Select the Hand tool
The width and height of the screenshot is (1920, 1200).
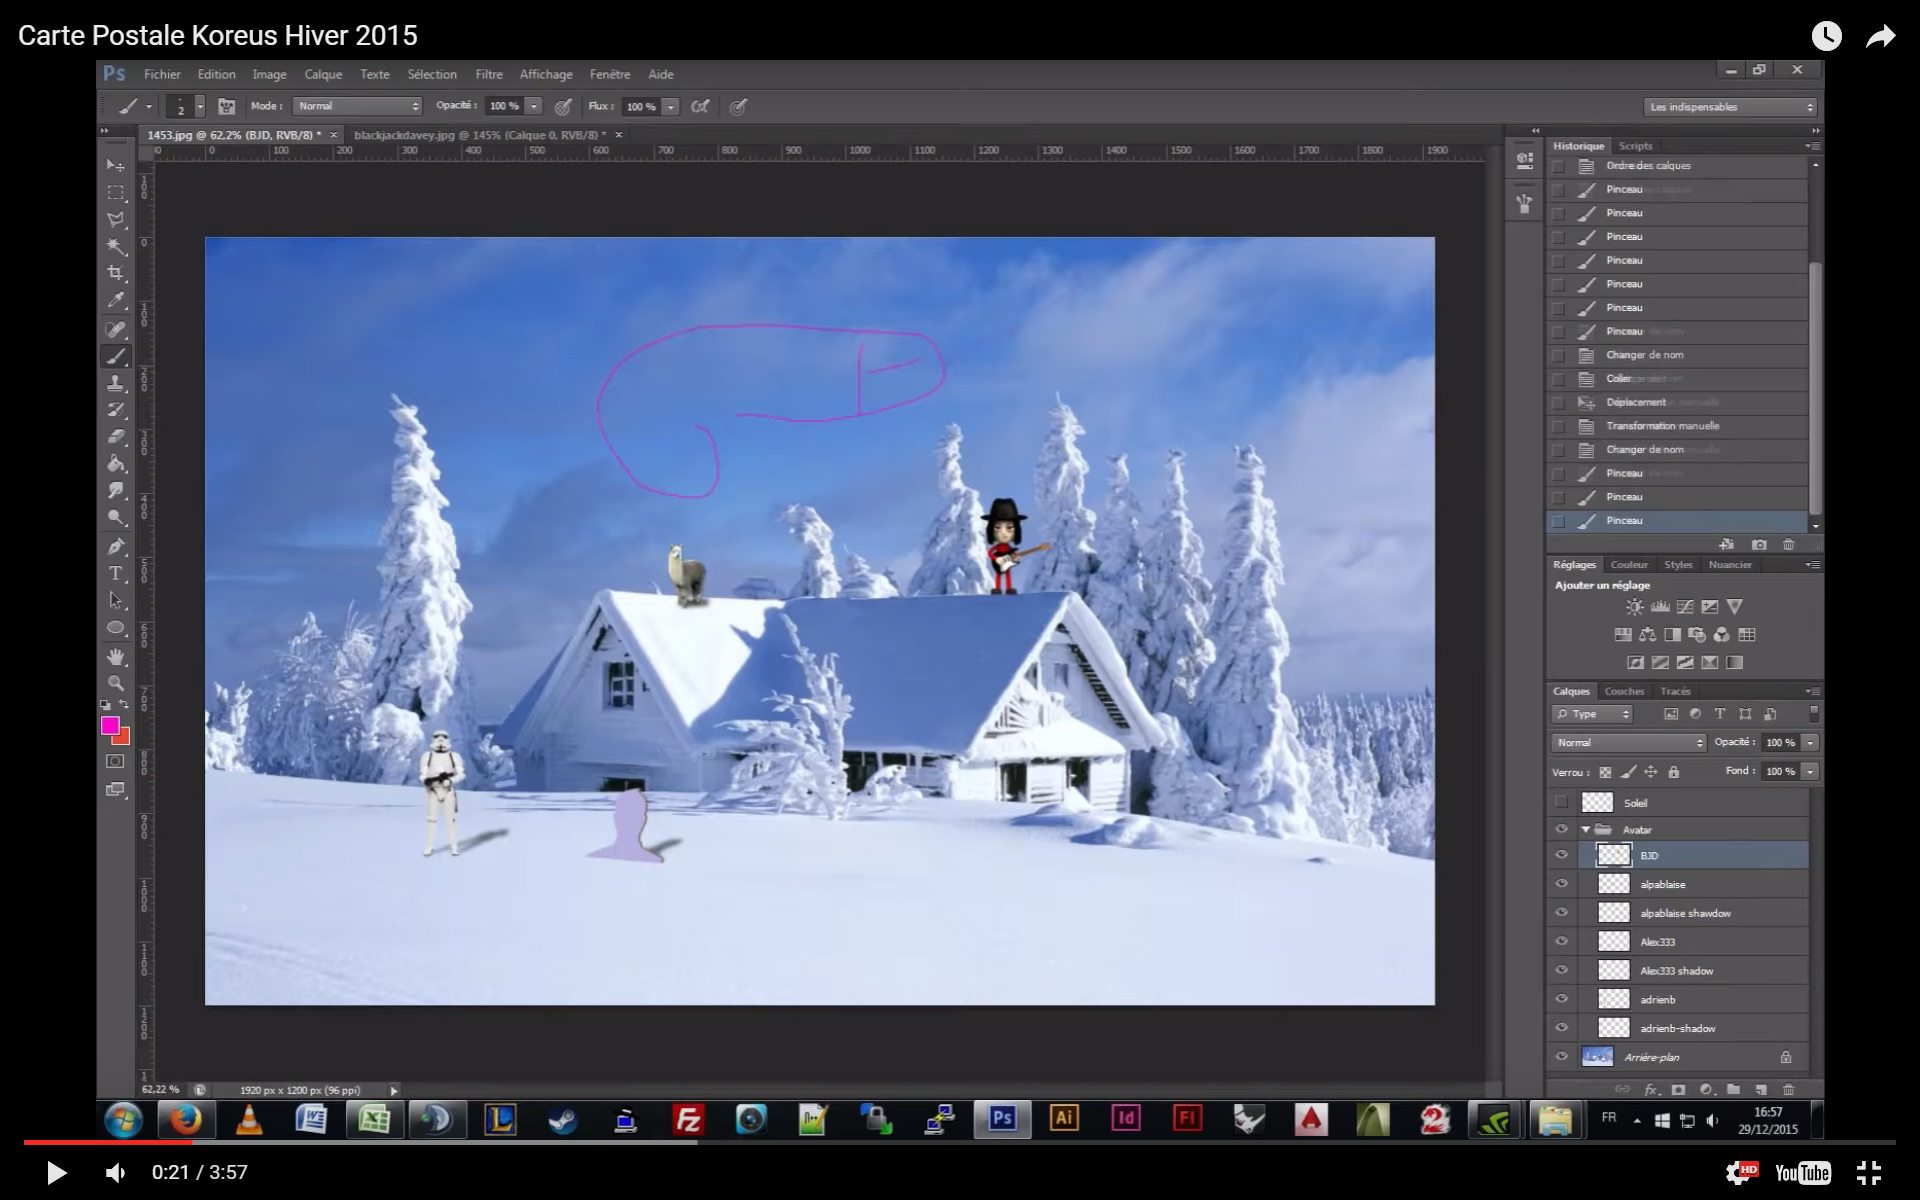click(116, 657)
